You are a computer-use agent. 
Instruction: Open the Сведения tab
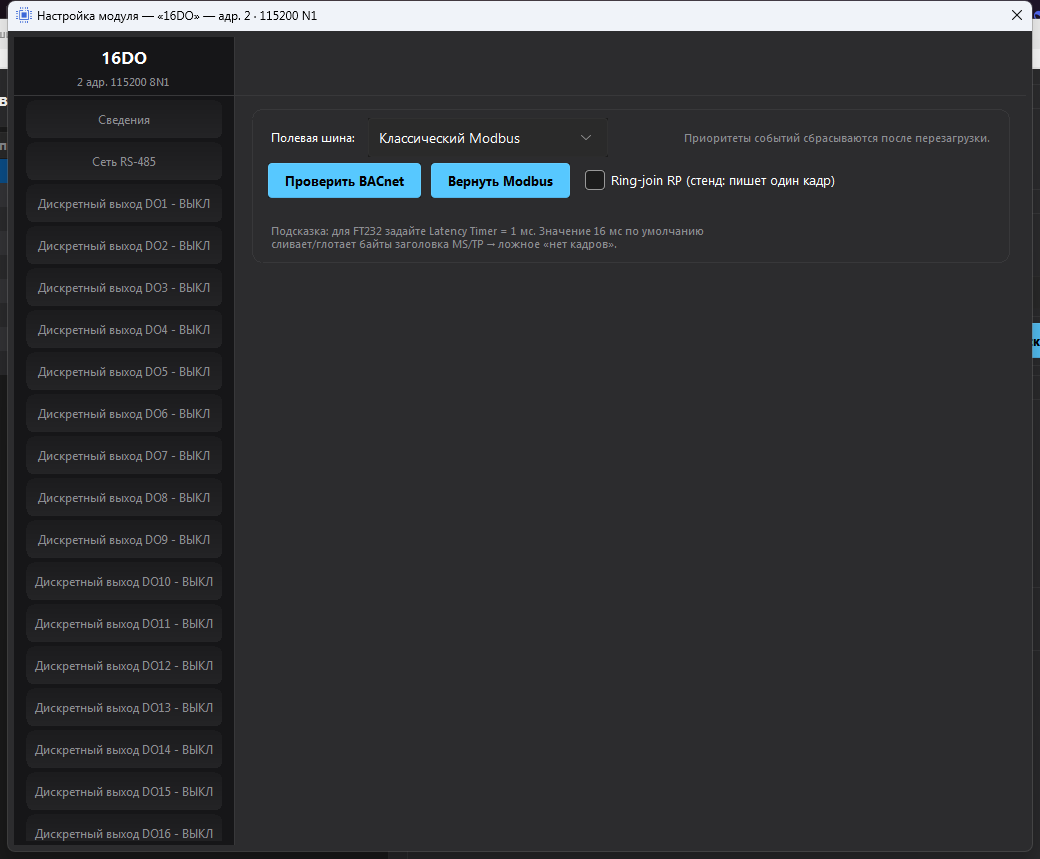124,120
